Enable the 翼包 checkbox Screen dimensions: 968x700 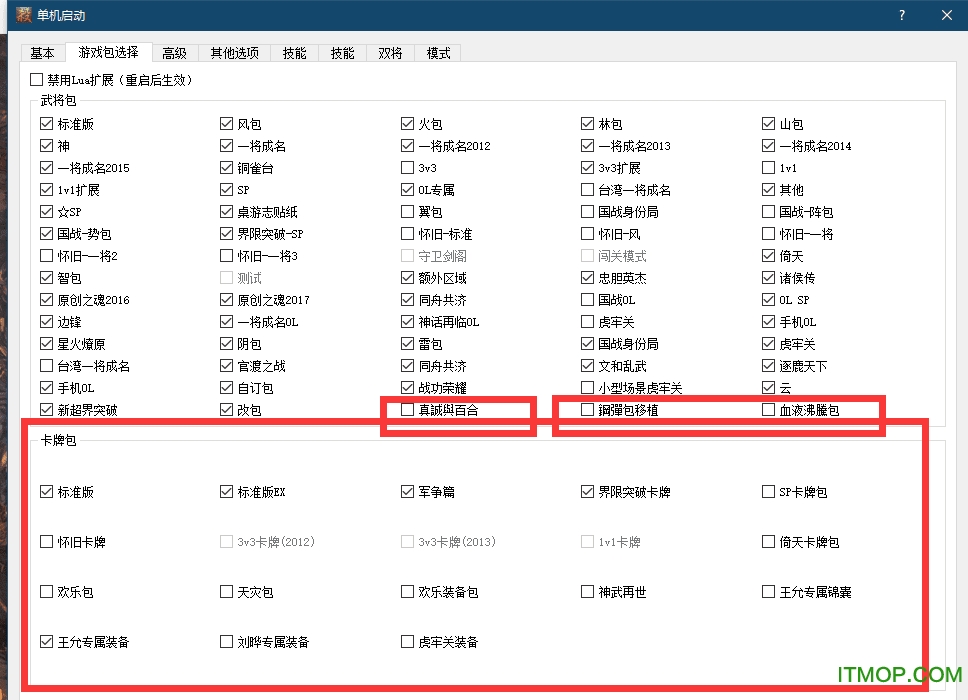tap(407, 212)
